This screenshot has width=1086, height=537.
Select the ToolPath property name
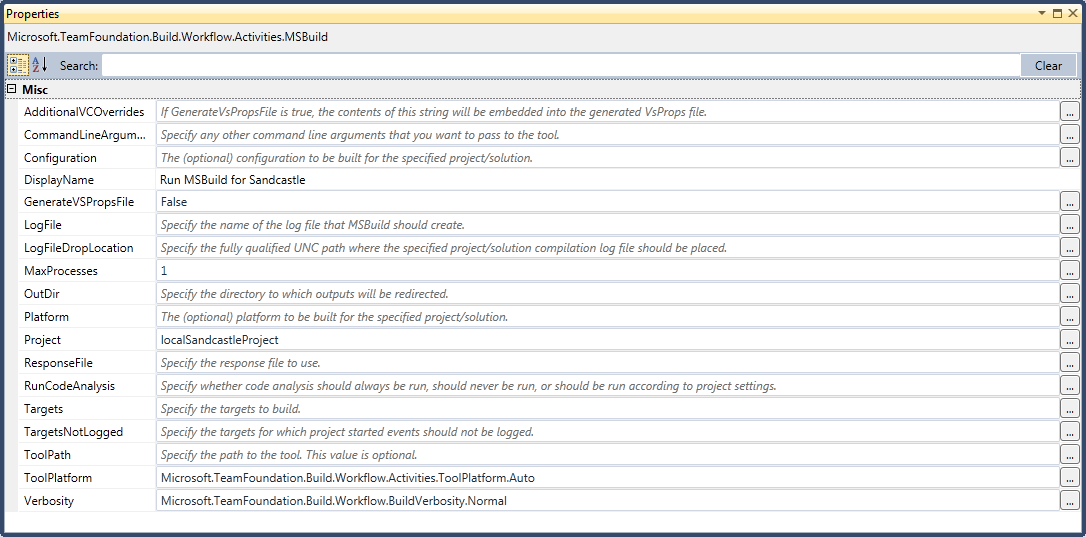click(x=47, y=455)
